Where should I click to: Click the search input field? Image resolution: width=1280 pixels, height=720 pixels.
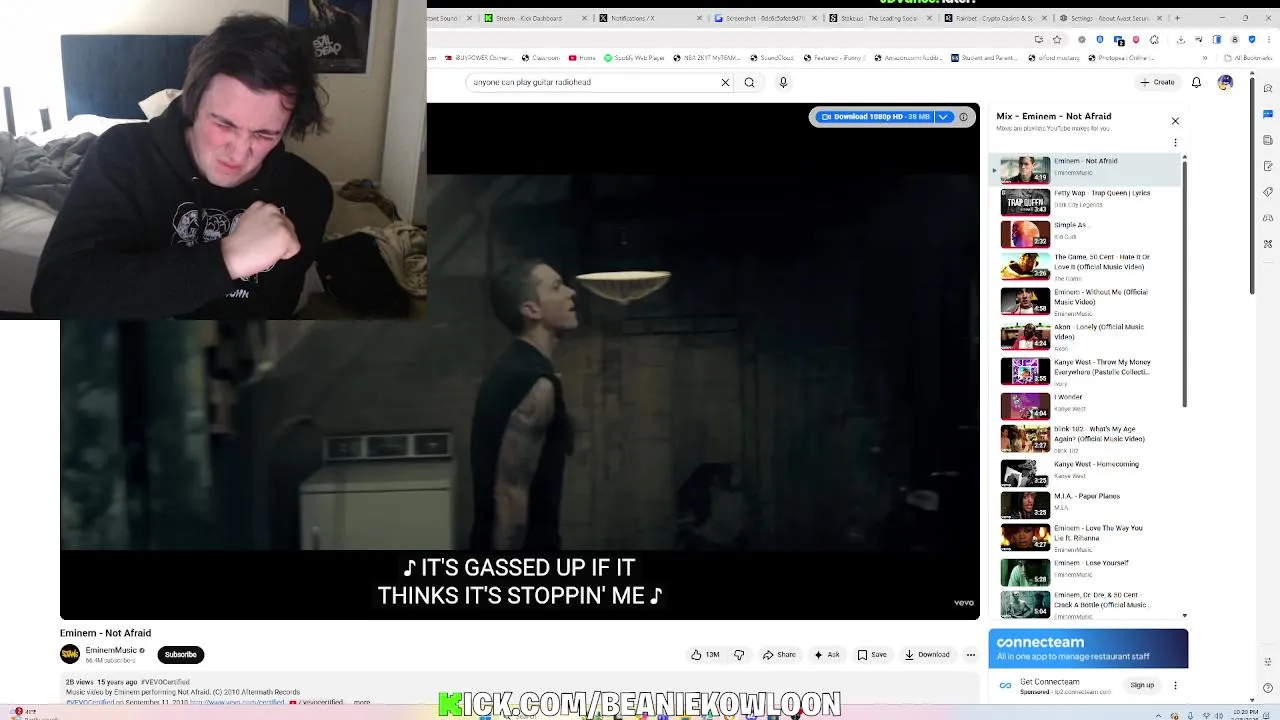click(x=598, y=82)
